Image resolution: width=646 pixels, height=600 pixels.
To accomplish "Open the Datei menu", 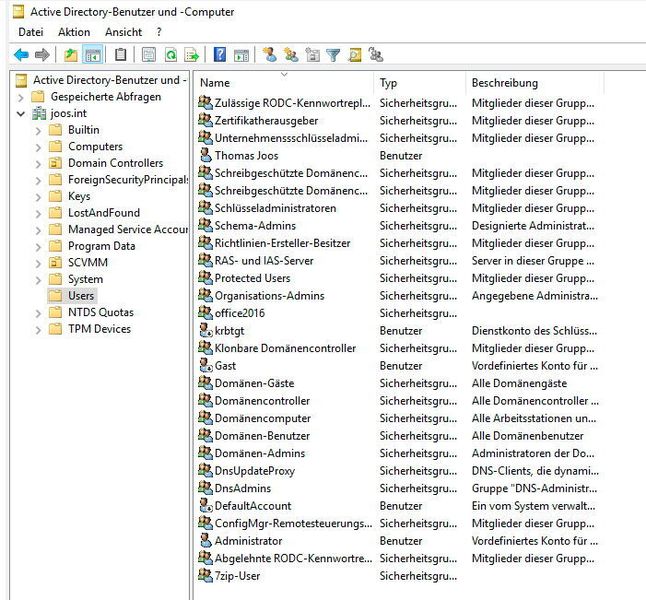I will [x=31, y=32].
